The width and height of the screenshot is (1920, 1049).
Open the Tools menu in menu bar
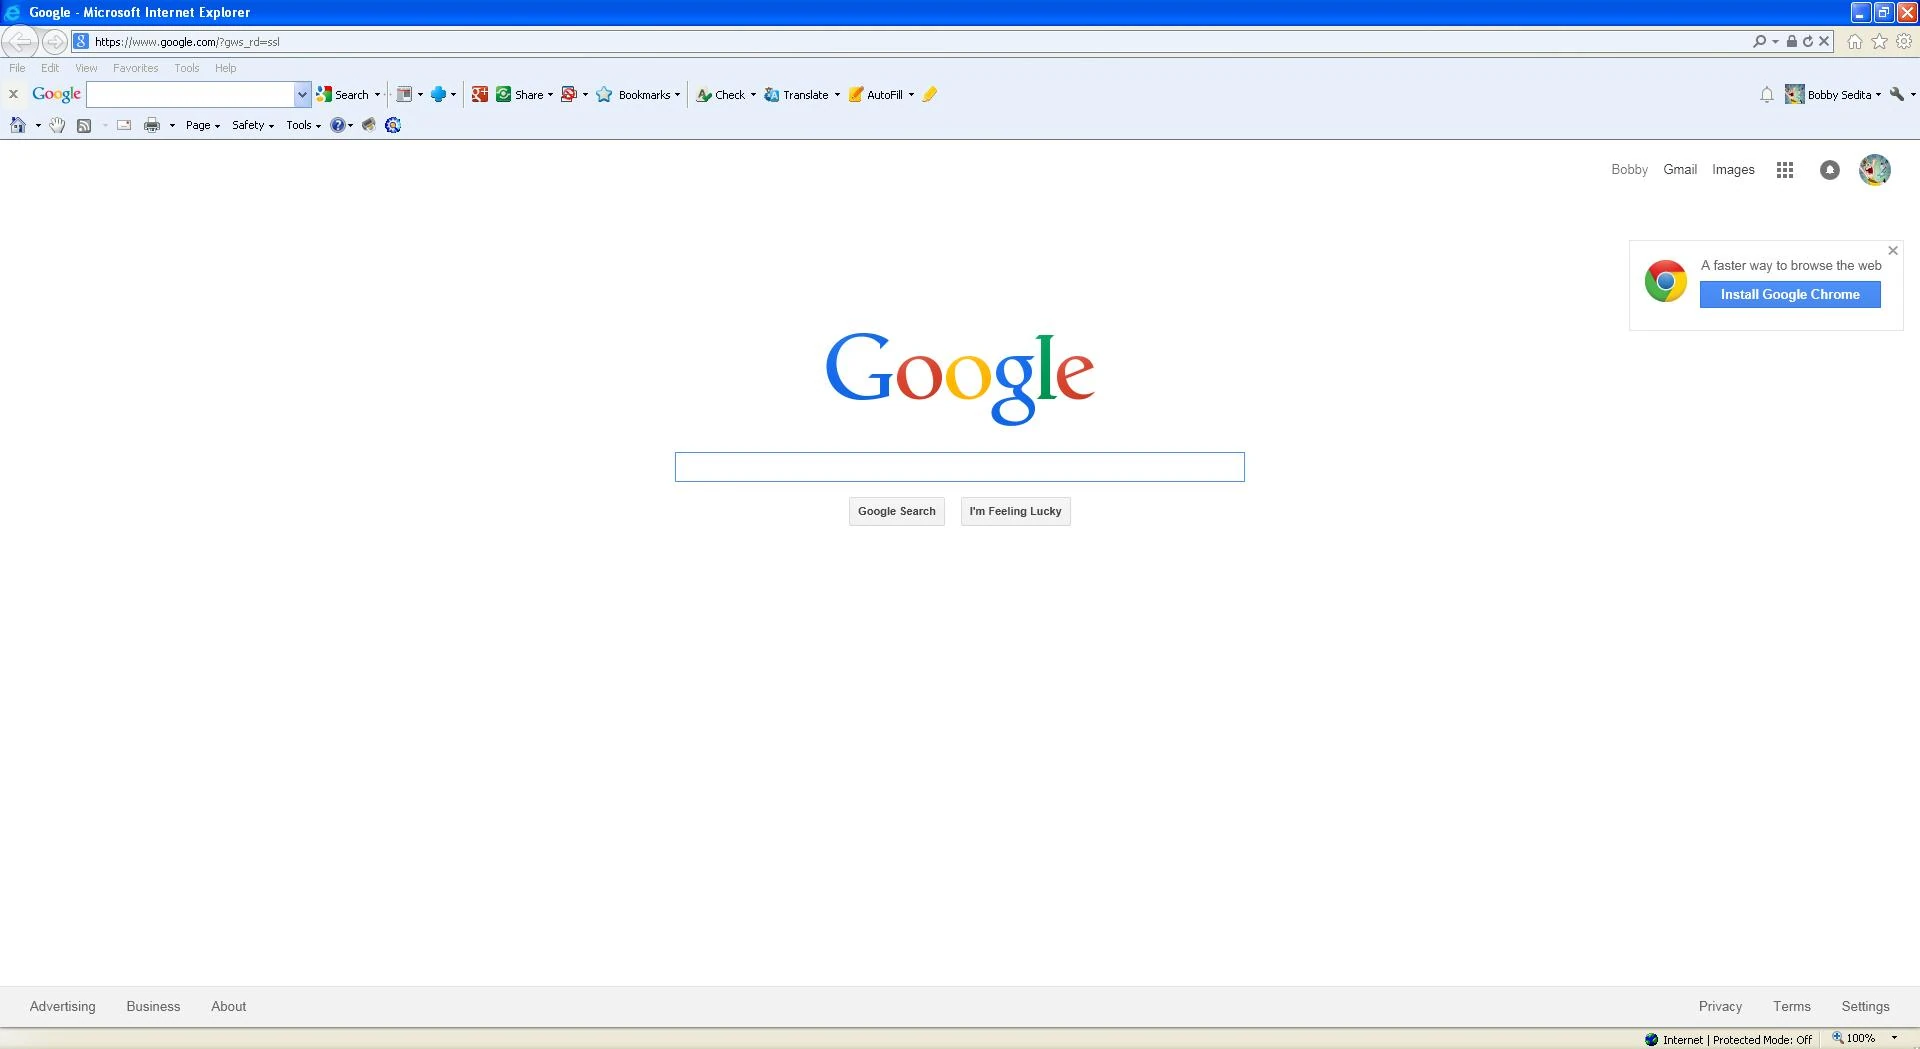[187, 68]
